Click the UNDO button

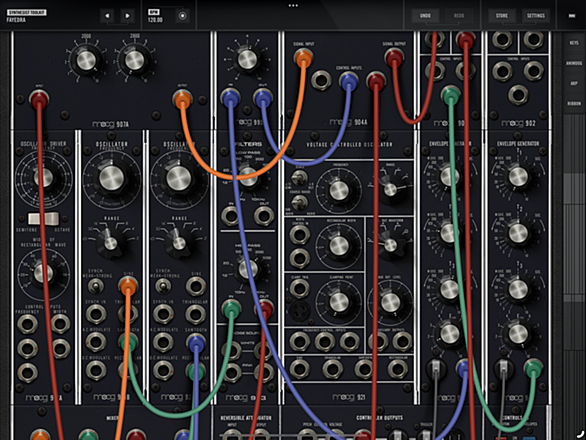[425, 16]
